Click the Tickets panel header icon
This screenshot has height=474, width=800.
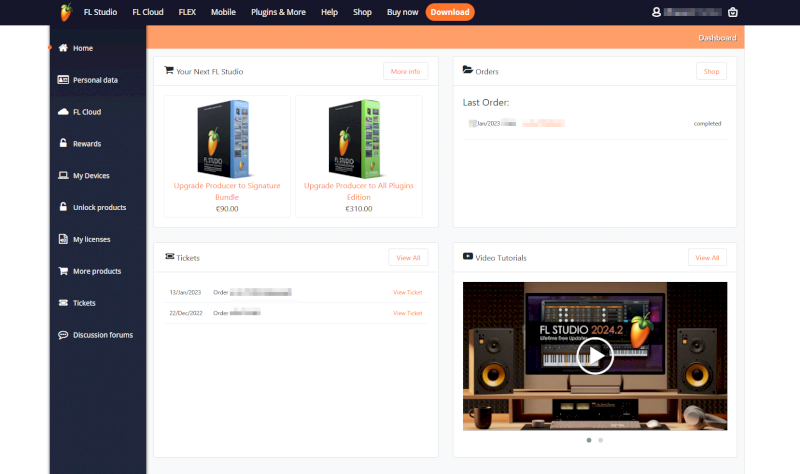click(x=169, y=256)
